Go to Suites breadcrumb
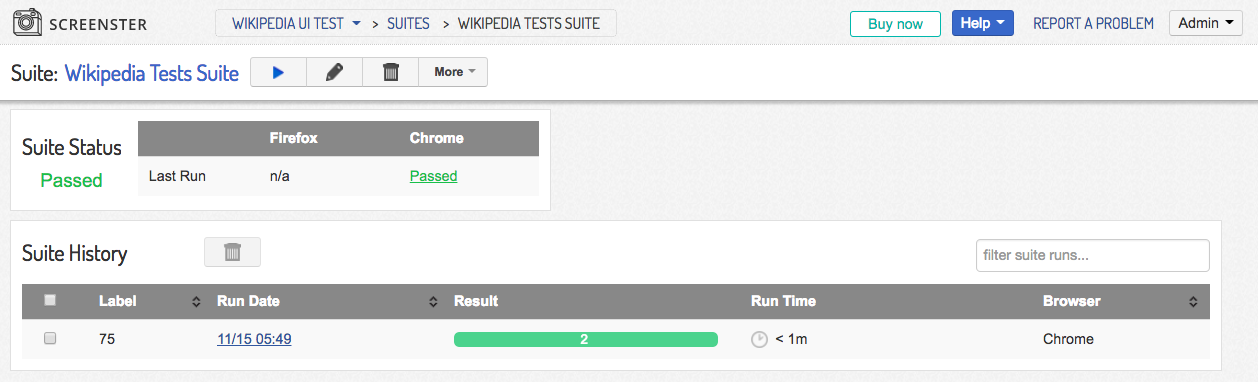The image size is (1258, 382). tap(408, 23)
